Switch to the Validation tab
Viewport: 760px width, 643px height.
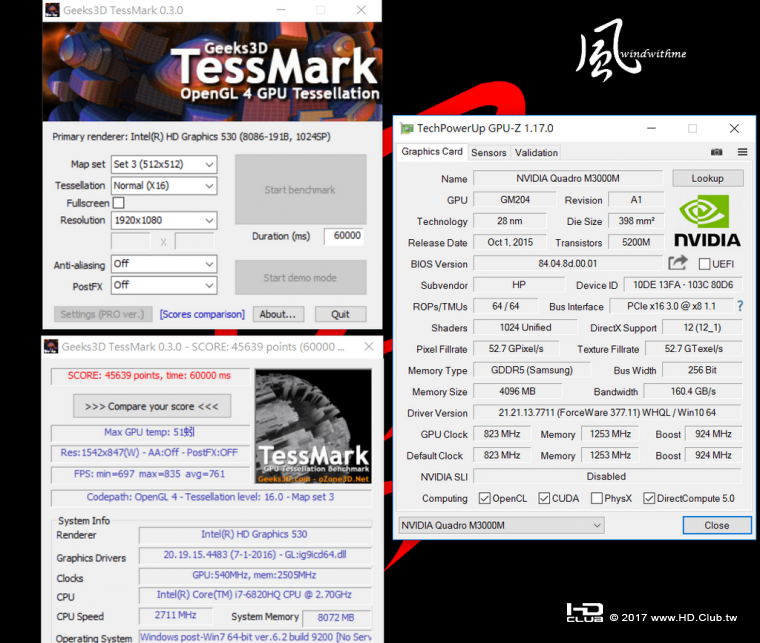click(536, 153)
